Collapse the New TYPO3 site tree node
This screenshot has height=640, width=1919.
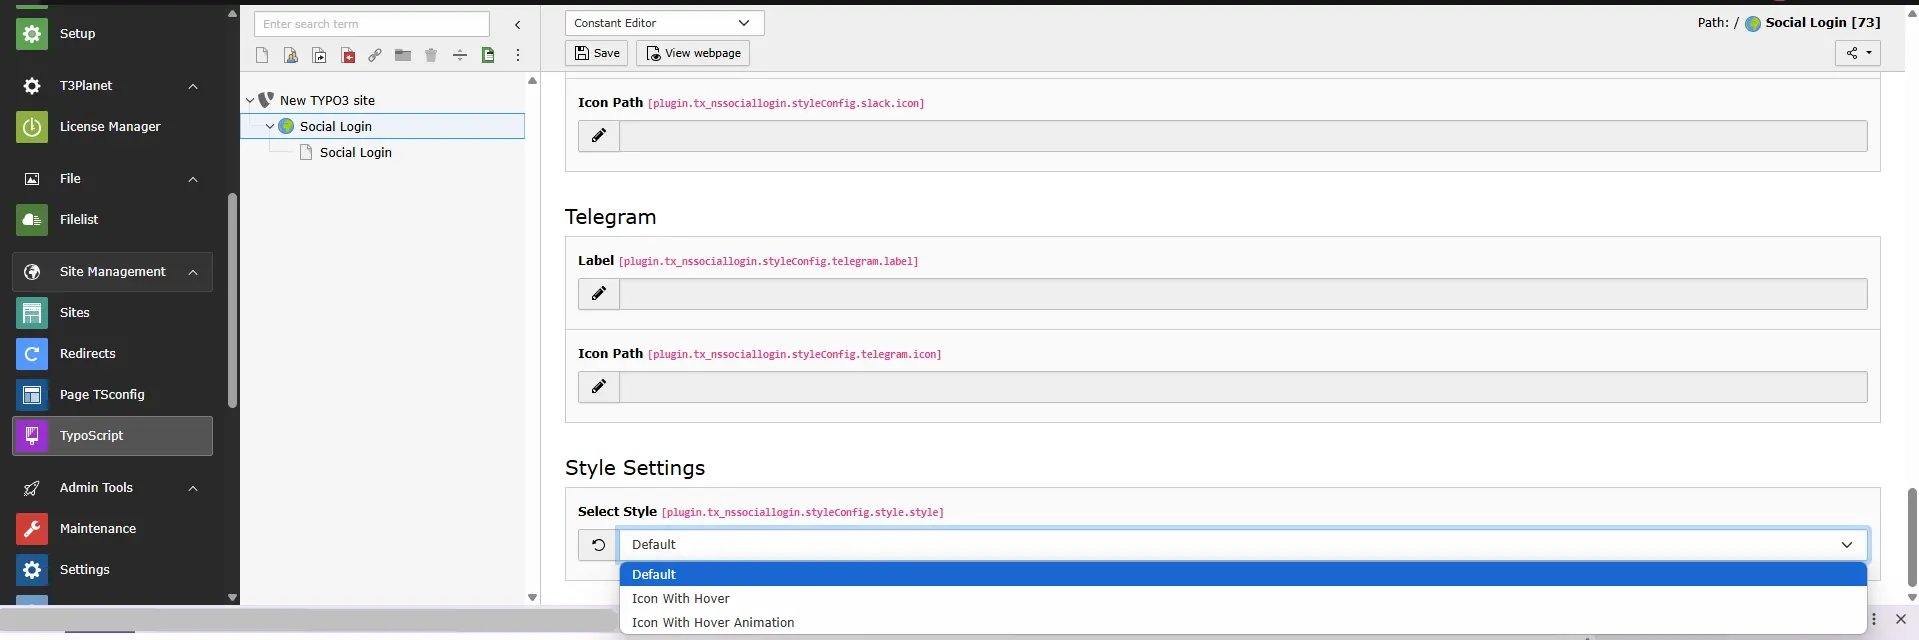pos(250,100)
